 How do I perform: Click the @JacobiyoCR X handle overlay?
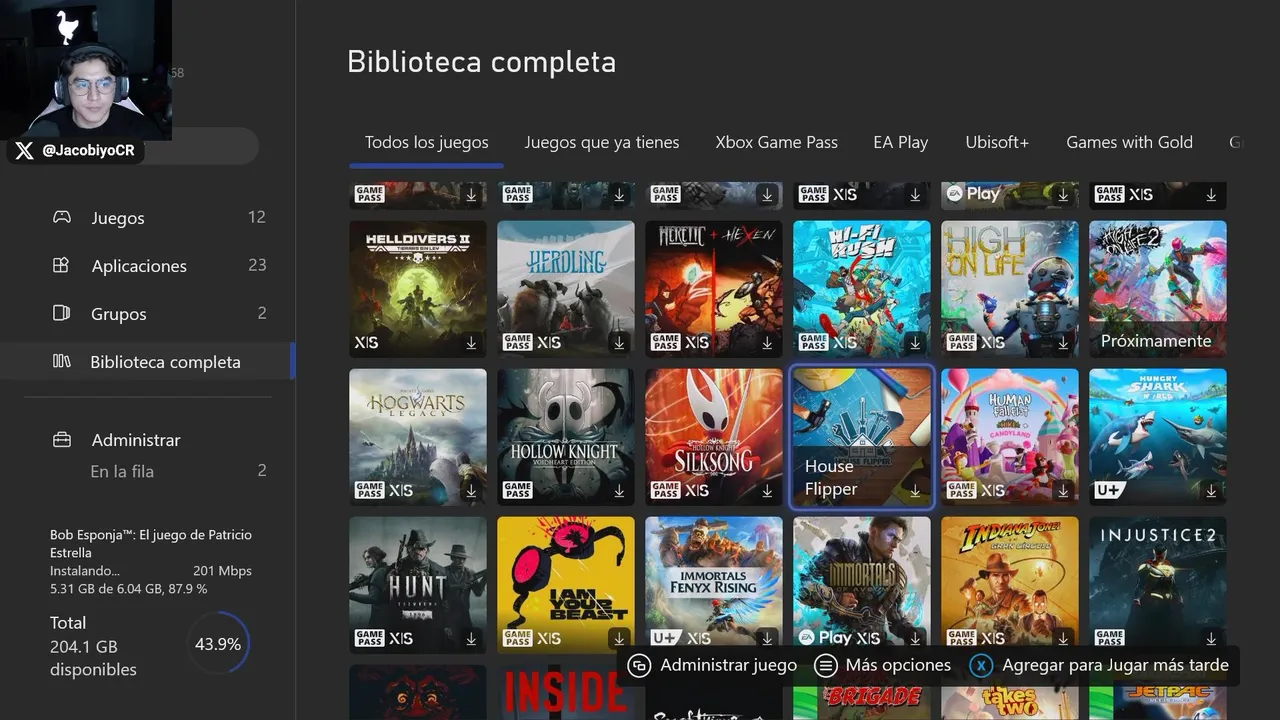[74, 151]
